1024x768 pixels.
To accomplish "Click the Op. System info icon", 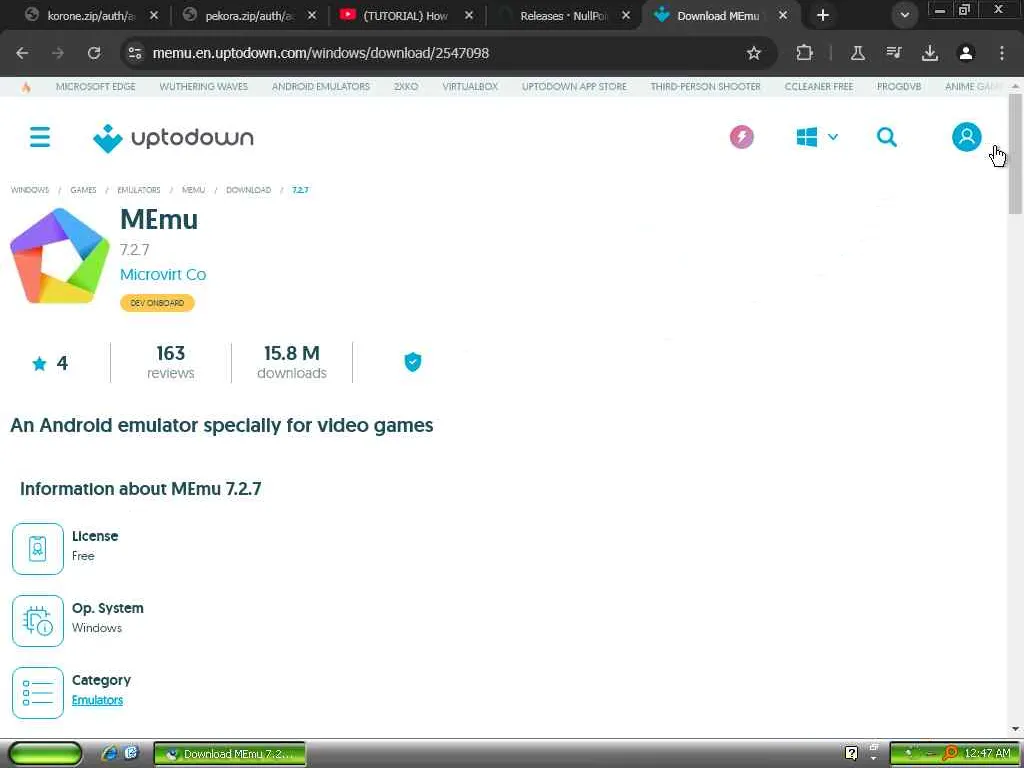I will 38,620.
